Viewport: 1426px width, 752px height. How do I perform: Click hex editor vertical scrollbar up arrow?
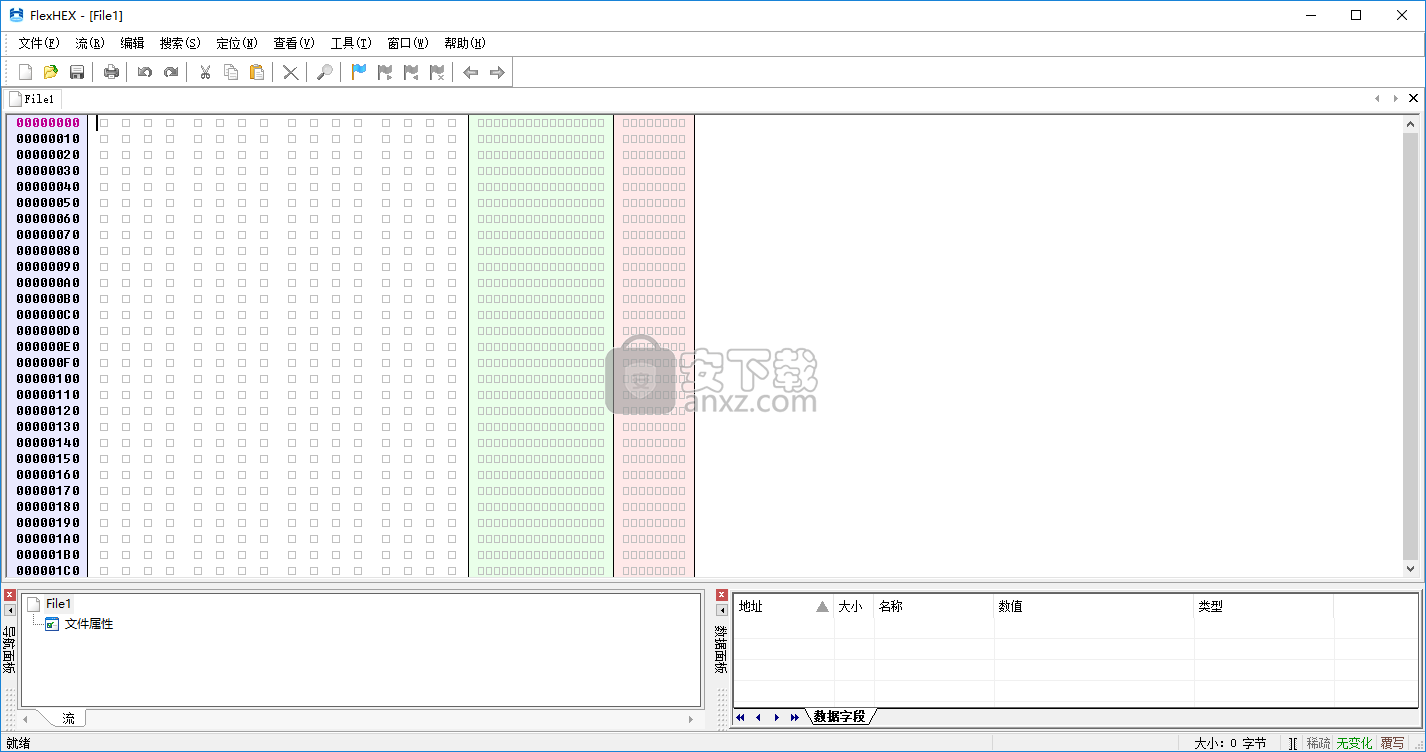(1411, 124)
